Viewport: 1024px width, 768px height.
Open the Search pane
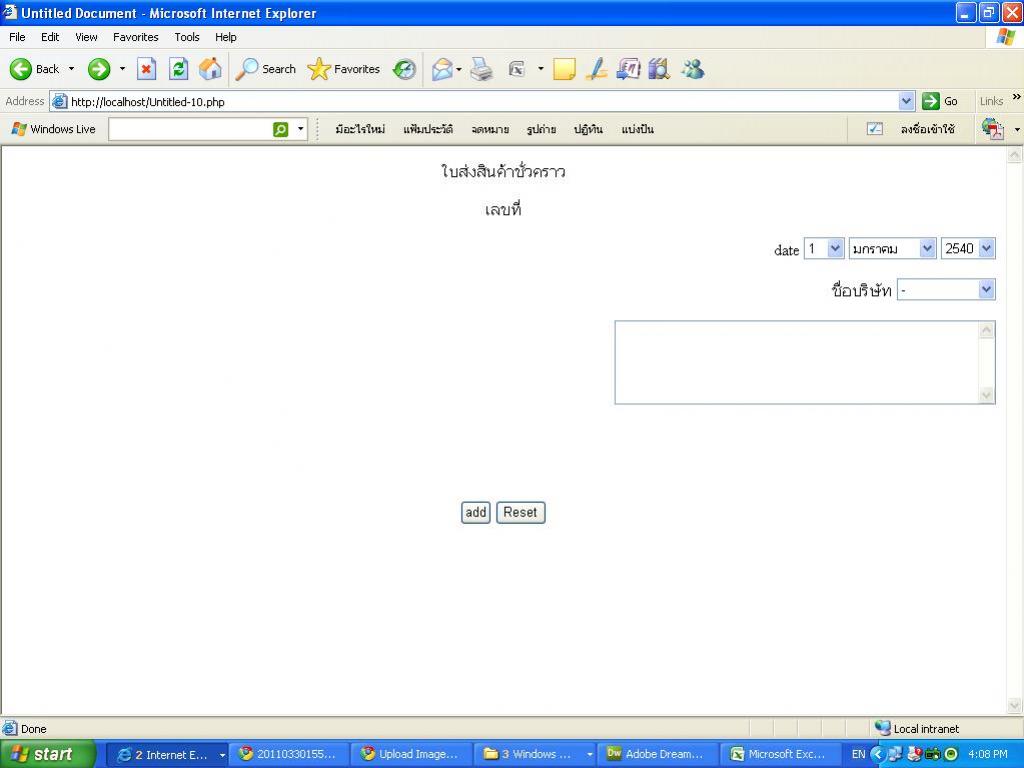click(x=266, y=69)
